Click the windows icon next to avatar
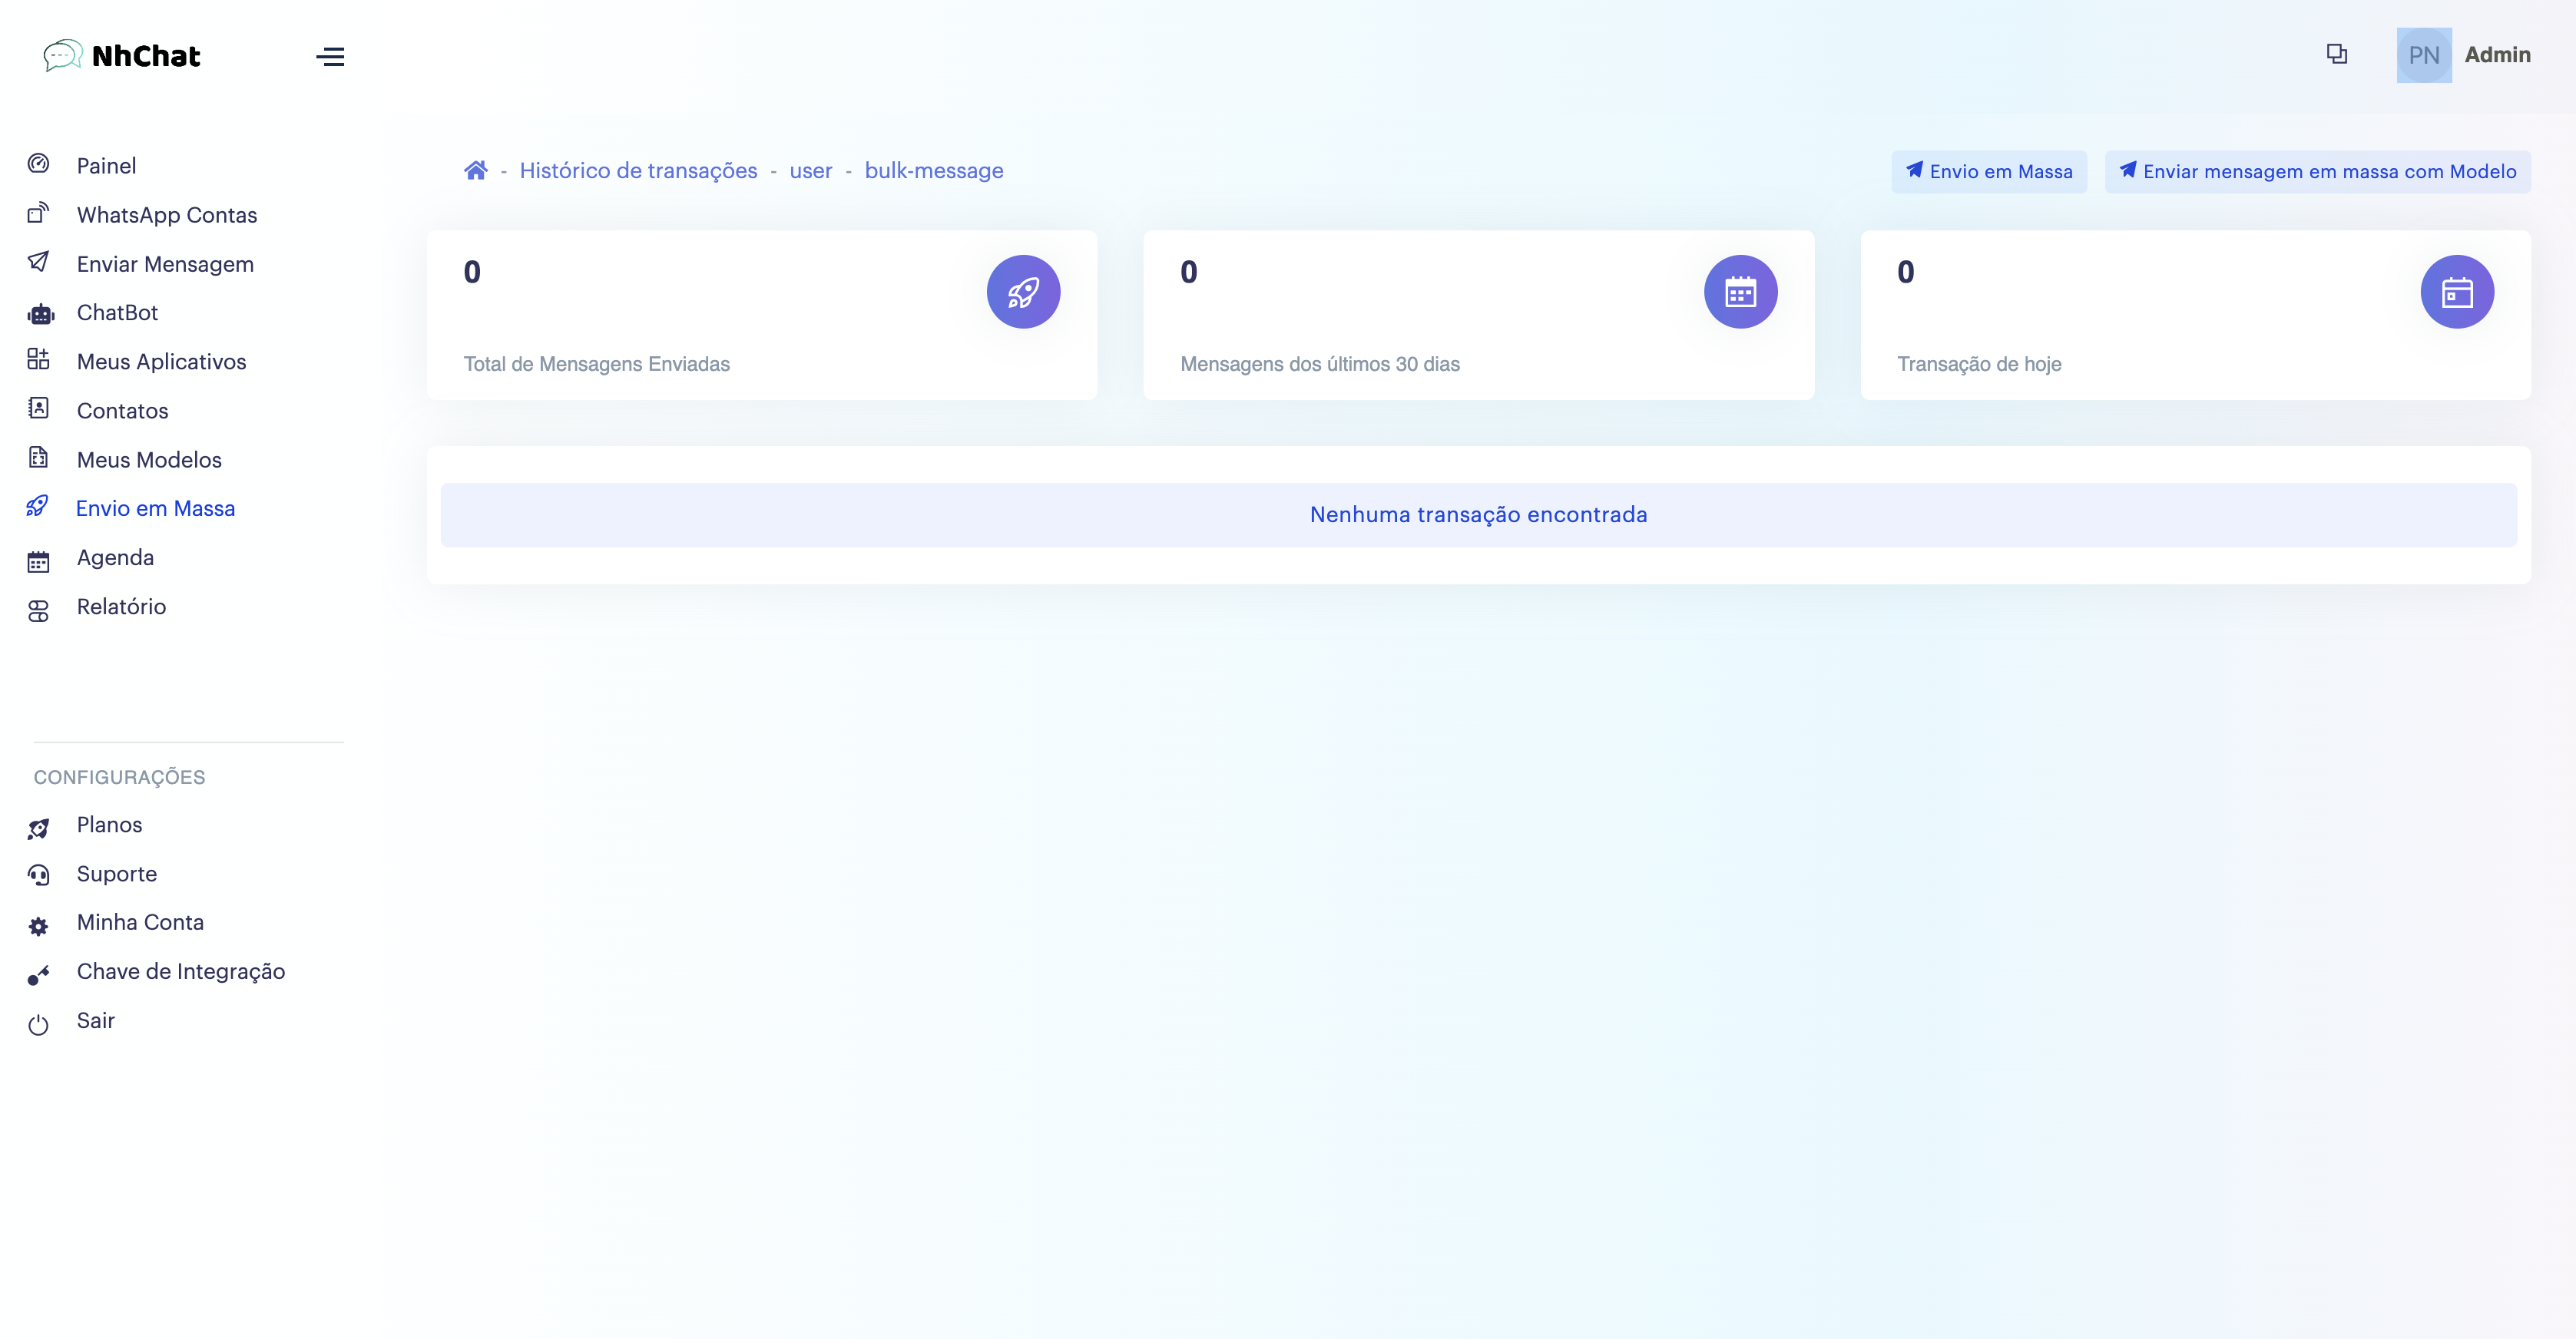The width and height of the screenshot is (2576, 1339). coord(2336,54)
